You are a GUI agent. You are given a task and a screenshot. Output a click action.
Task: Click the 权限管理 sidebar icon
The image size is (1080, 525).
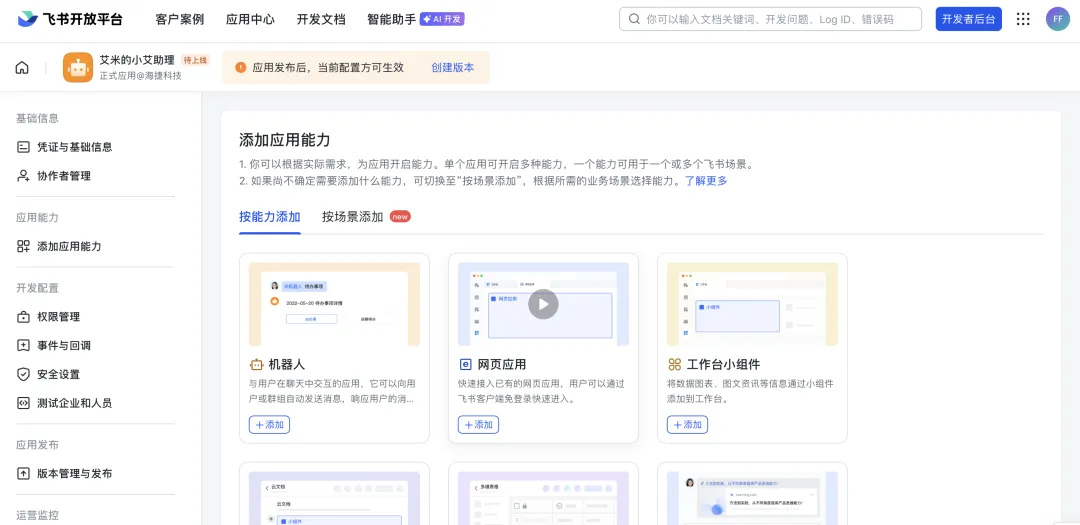[x=23, y=317]
